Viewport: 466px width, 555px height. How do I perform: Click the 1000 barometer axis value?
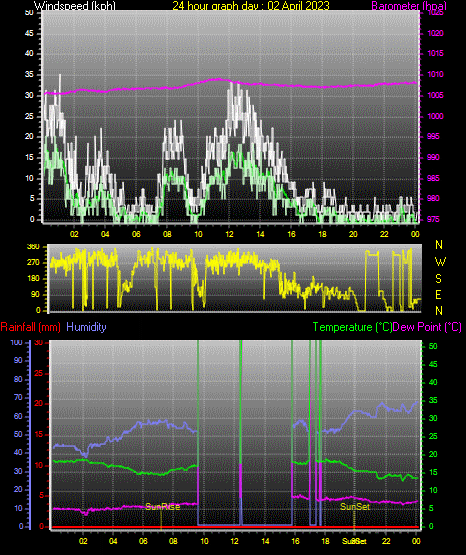click(436, 116)
